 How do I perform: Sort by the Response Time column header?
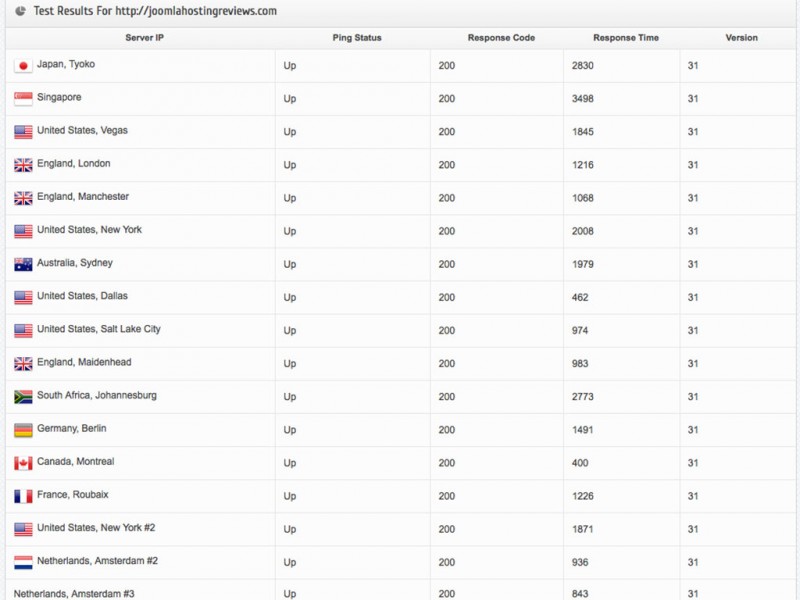[626, 38]
